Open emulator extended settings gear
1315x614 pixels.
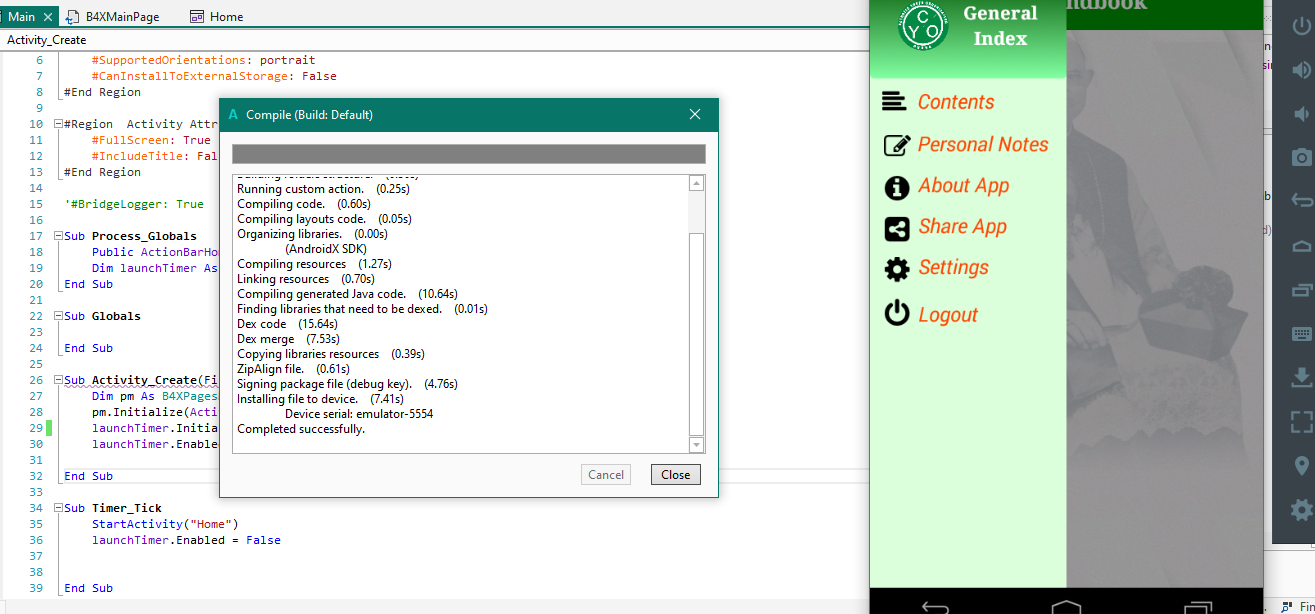tap(1301, 510)
